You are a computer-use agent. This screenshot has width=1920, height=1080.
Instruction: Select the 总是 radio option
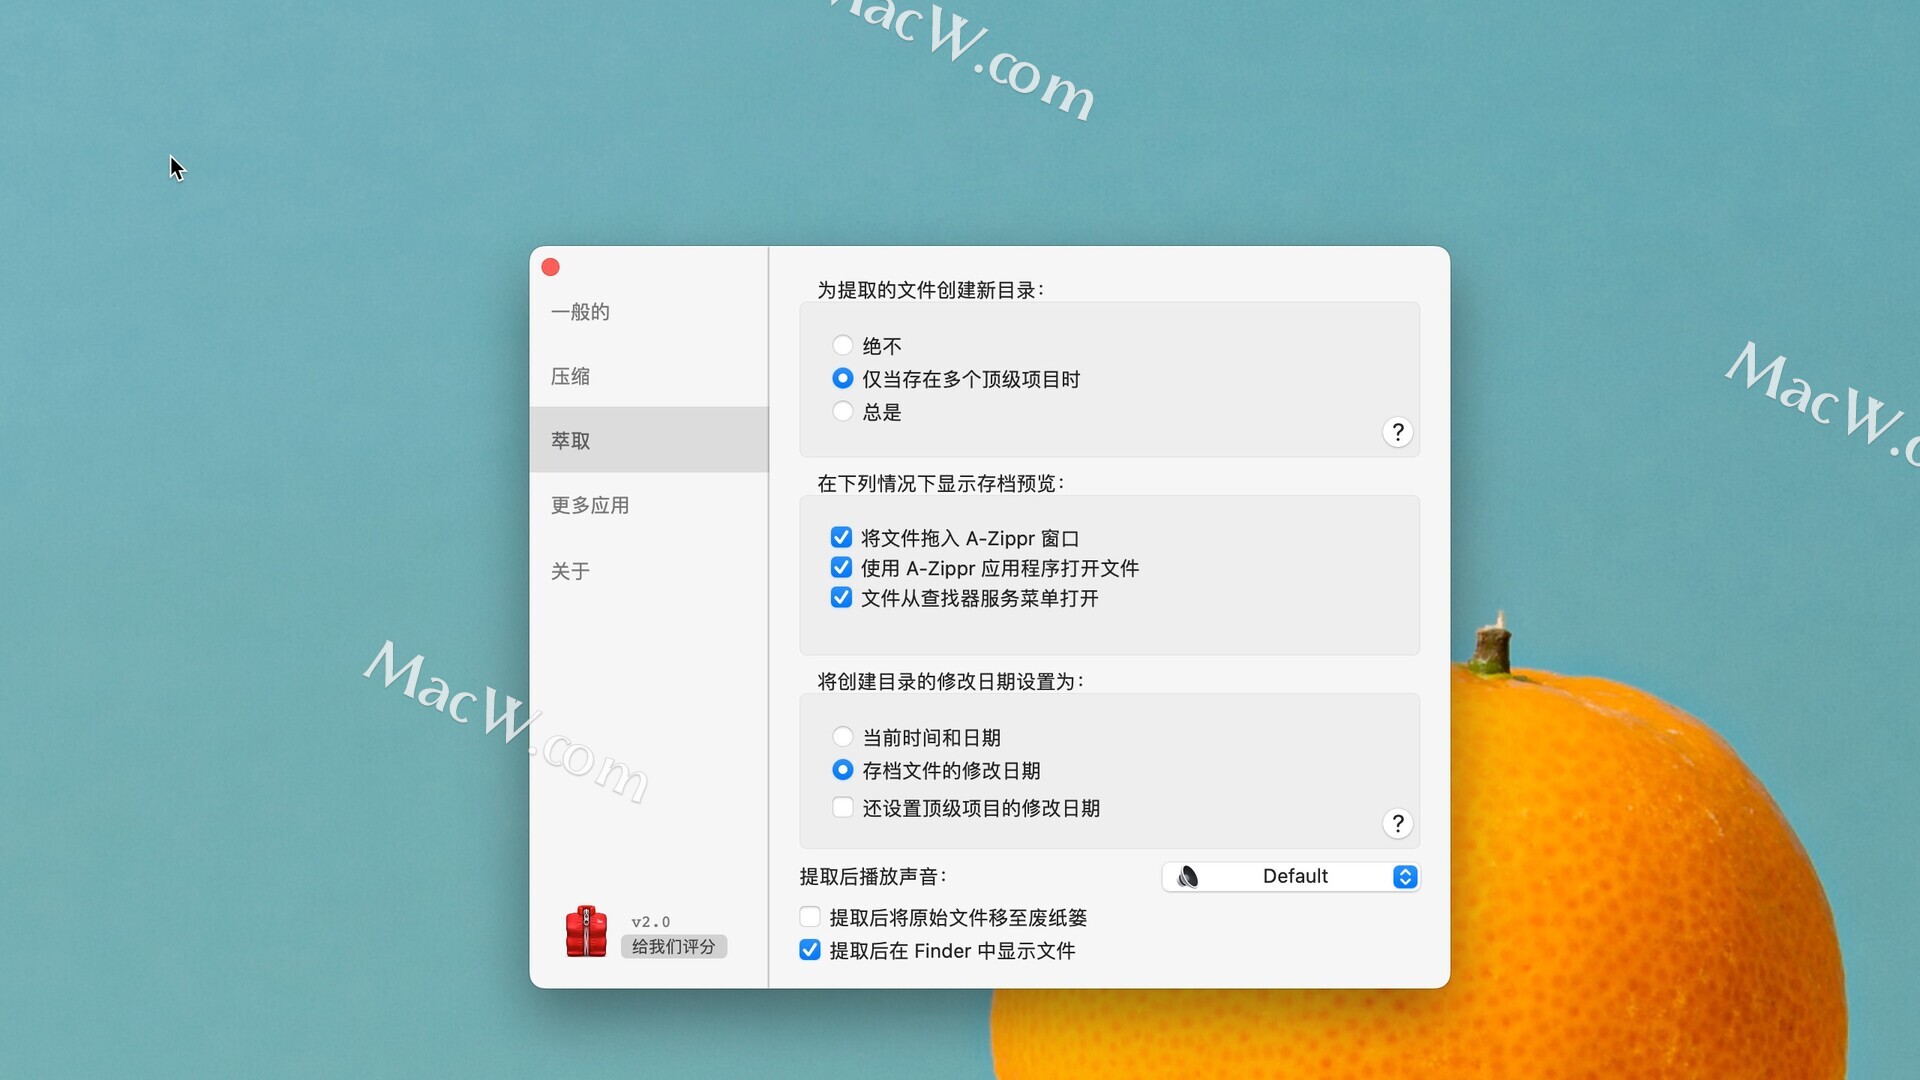click(843, 411)
